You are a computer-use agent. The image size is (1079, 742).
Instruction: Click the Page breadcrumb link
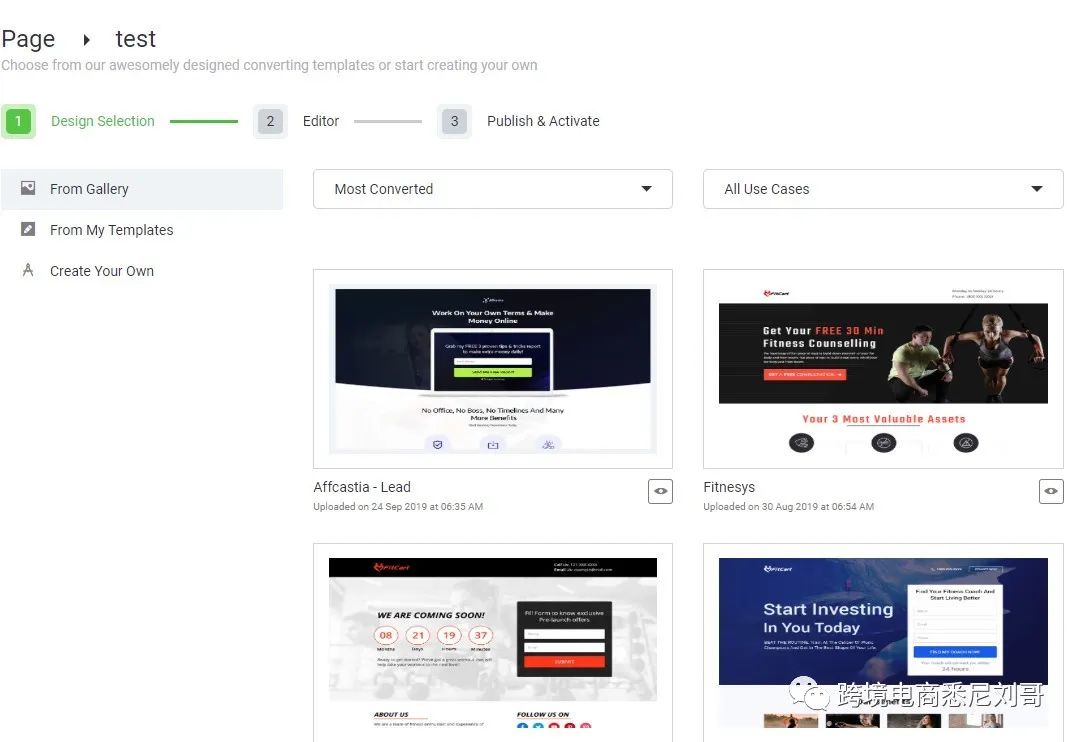tap(28, 39)
